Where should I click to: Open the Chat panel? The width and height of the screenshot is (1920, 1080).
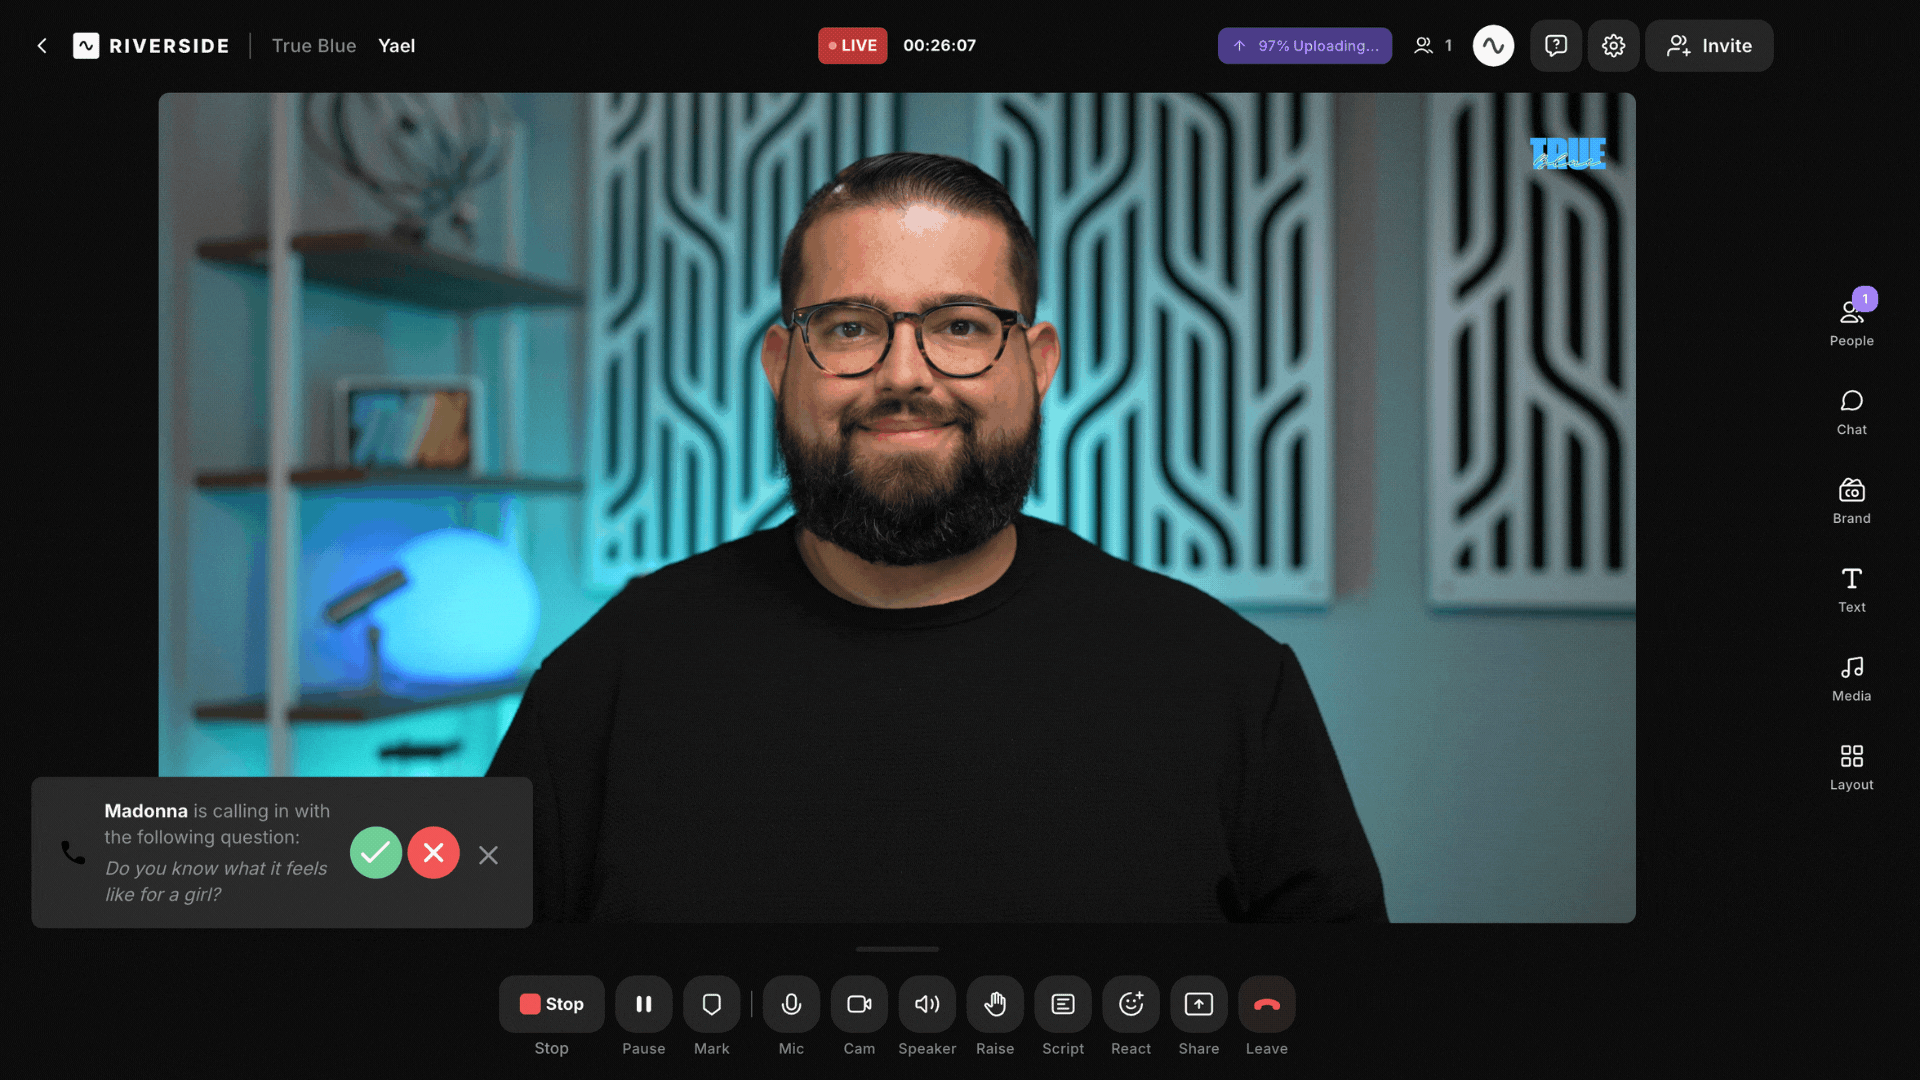tap(1851, 411)
